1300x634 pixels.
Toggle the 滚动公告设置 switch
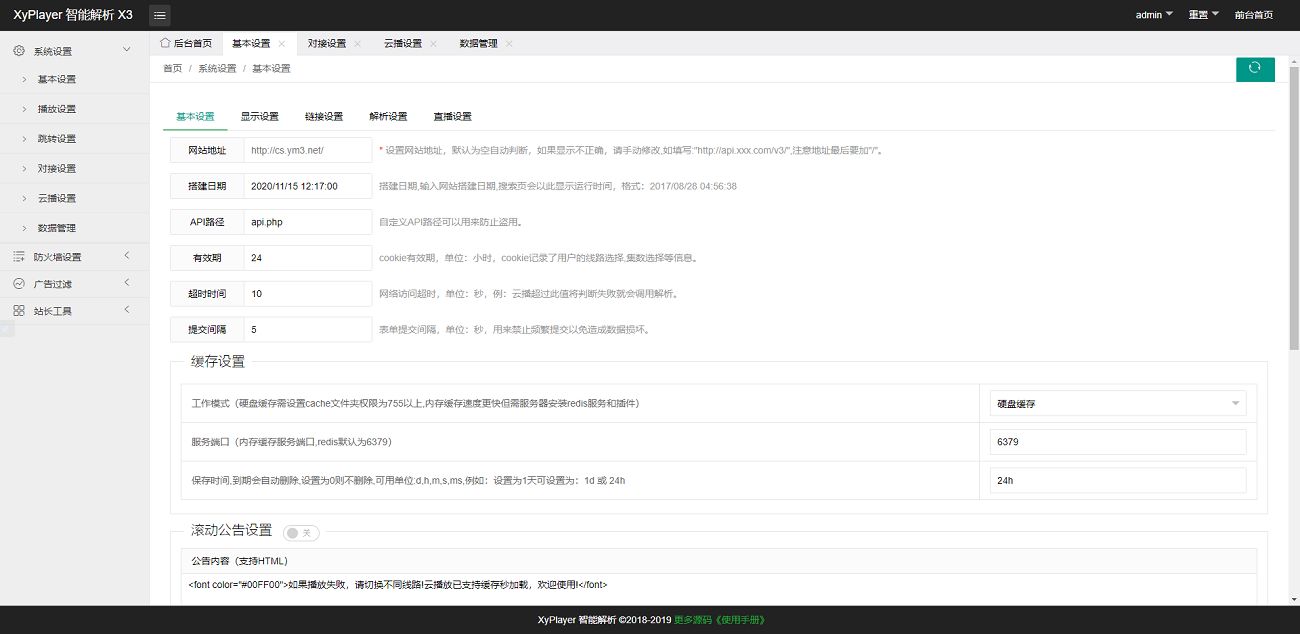pos(301,533)
